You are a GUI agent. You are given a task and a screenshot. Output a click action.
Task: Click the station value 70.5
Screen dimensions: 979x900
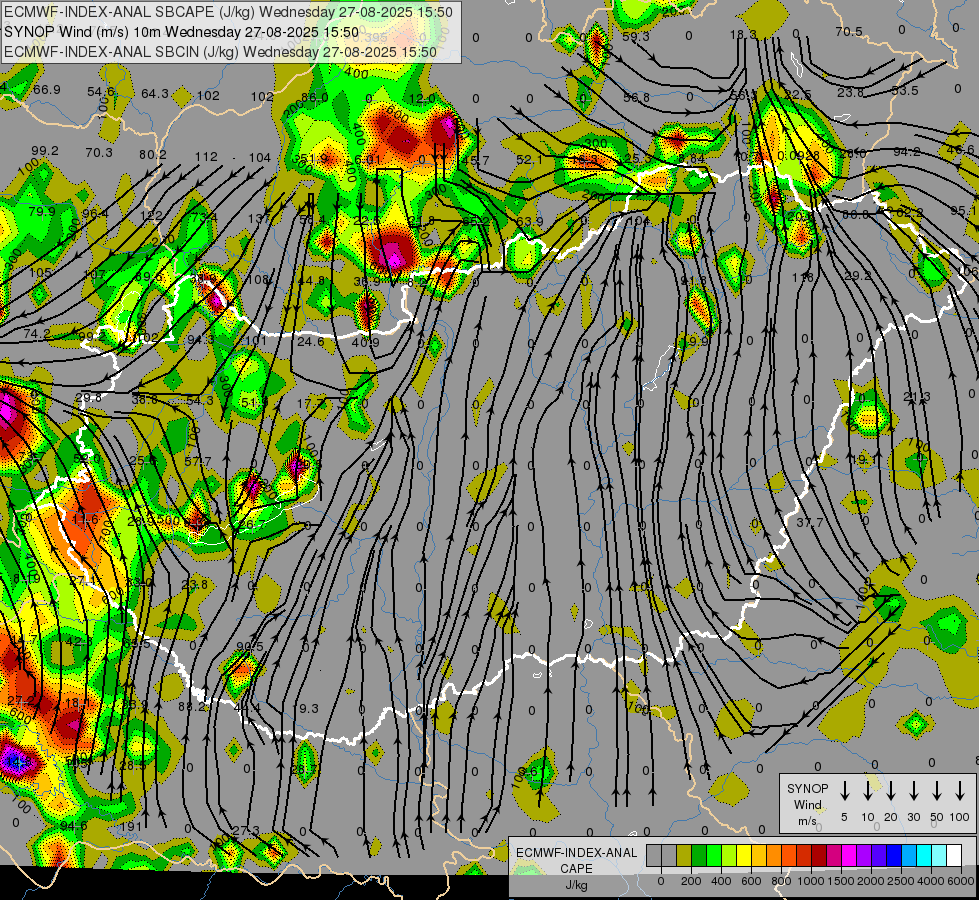point(849,32)
